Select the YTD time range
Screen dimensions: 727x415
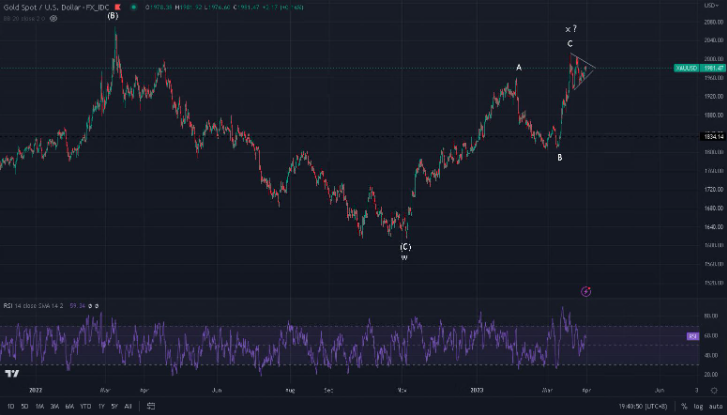86,406
